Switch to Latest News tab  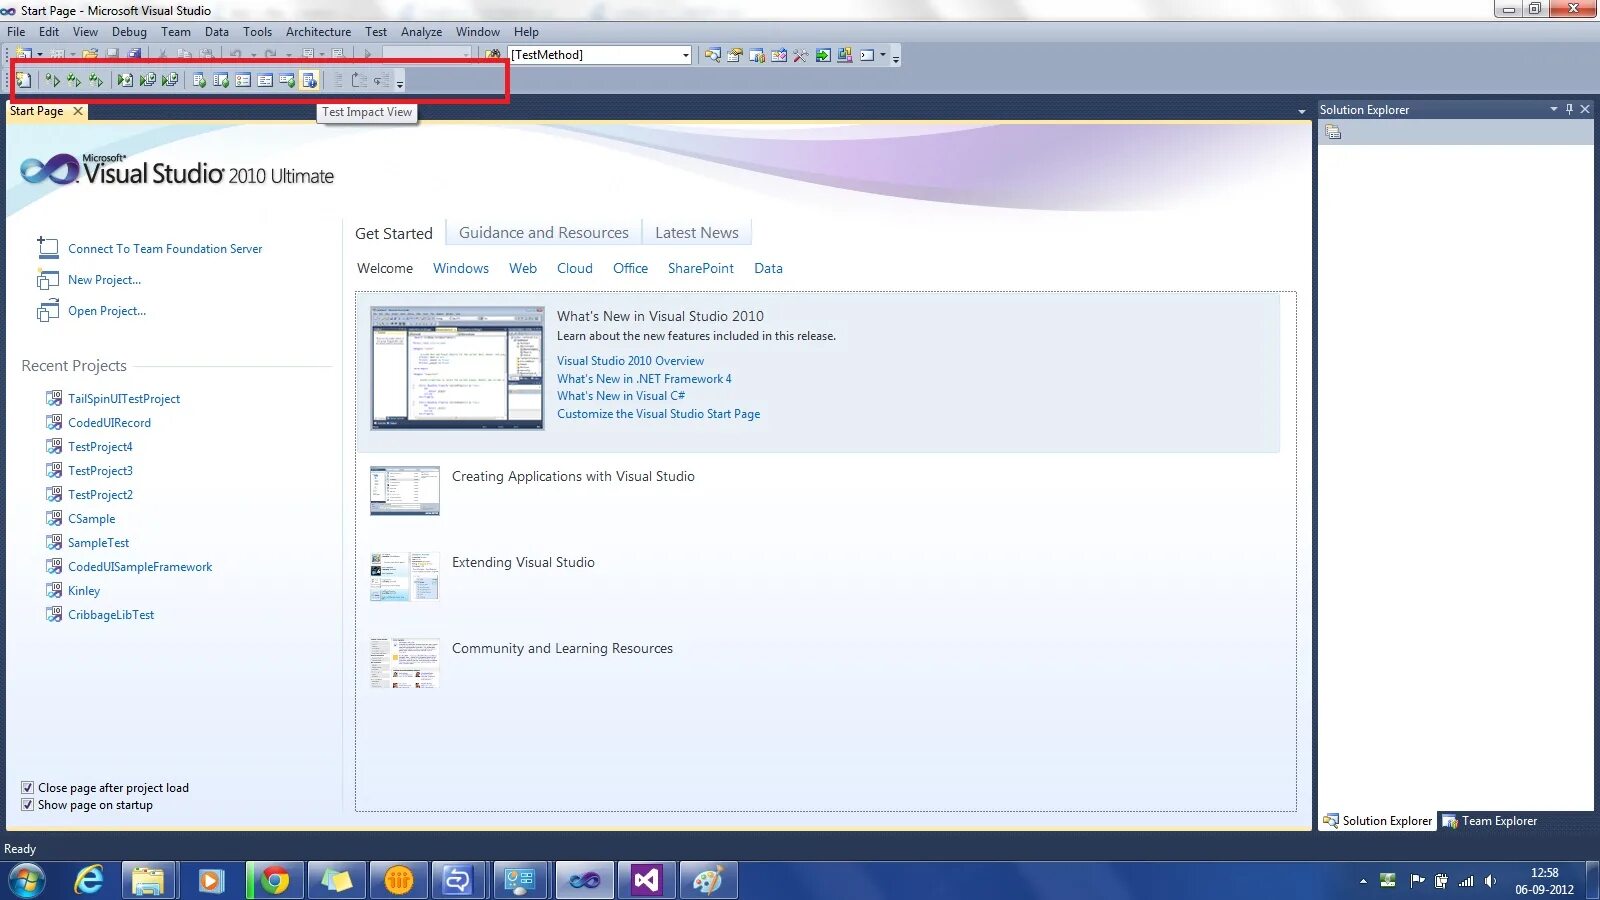click(x=697, y=233)
